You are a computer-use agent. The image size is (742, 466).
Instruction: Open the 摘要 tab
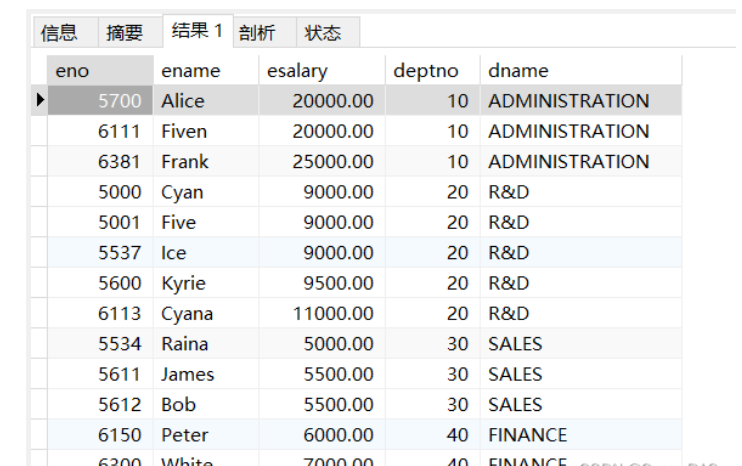[125, 33]
